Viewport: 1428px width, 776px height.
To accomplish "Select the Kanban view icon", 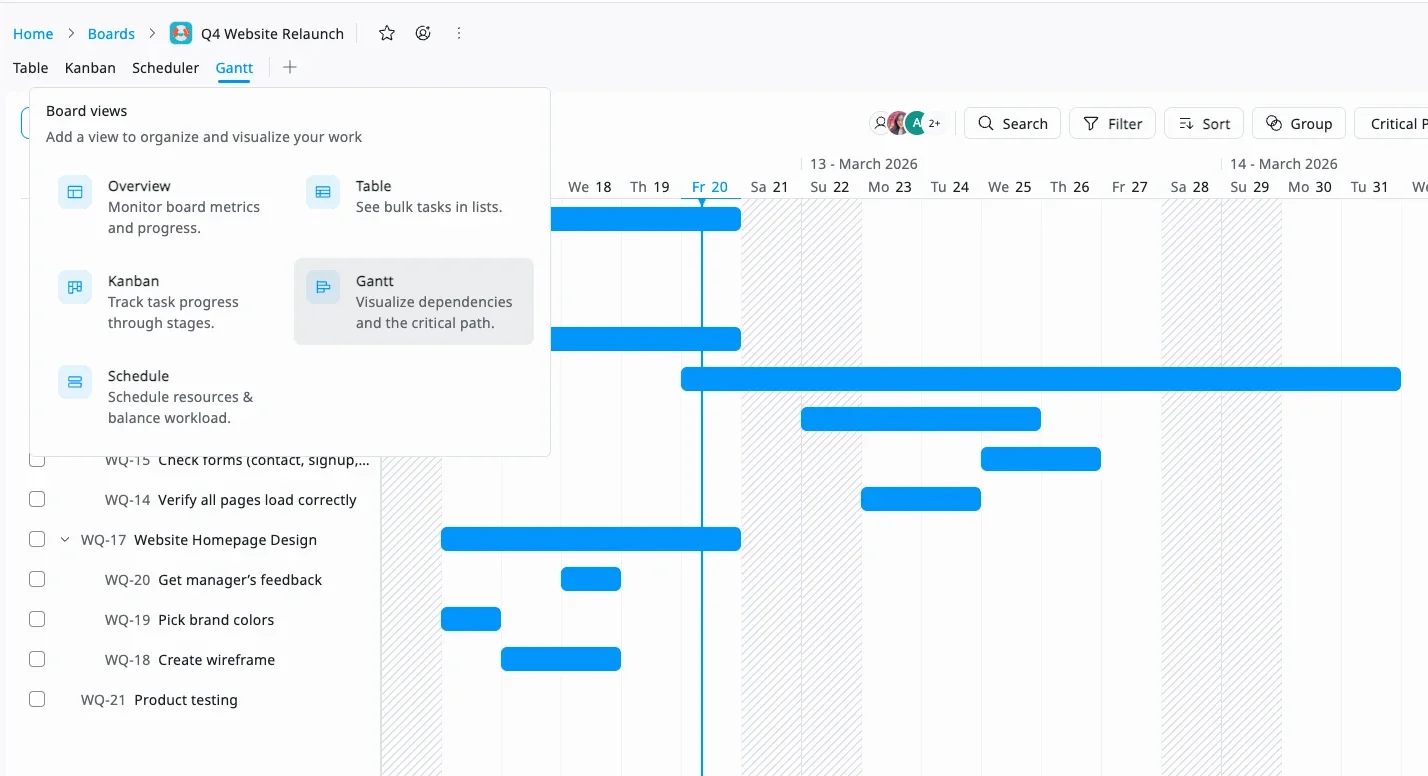I will (75, 287).
